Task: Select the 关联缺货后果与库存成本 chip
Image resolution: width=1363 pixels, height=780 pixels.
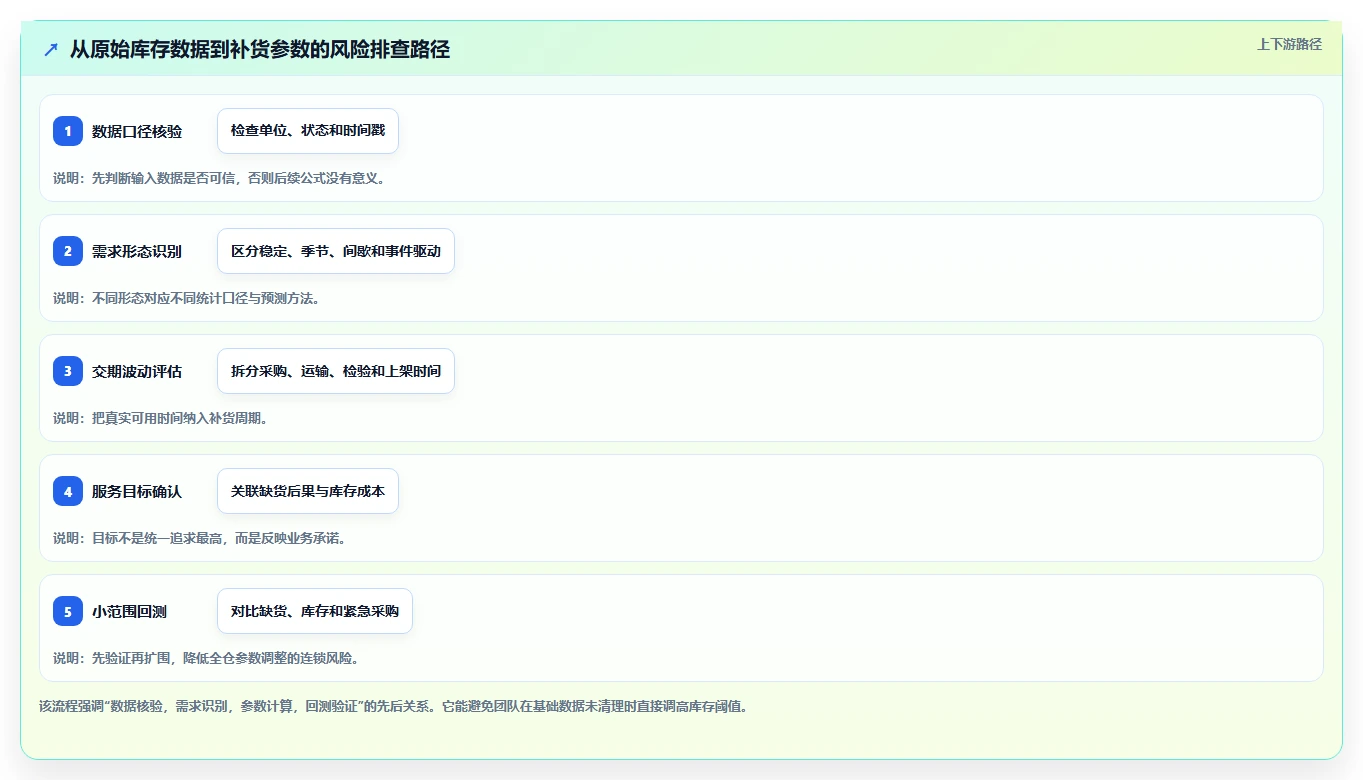Action: pyautogui.click(x=308, y=491)
